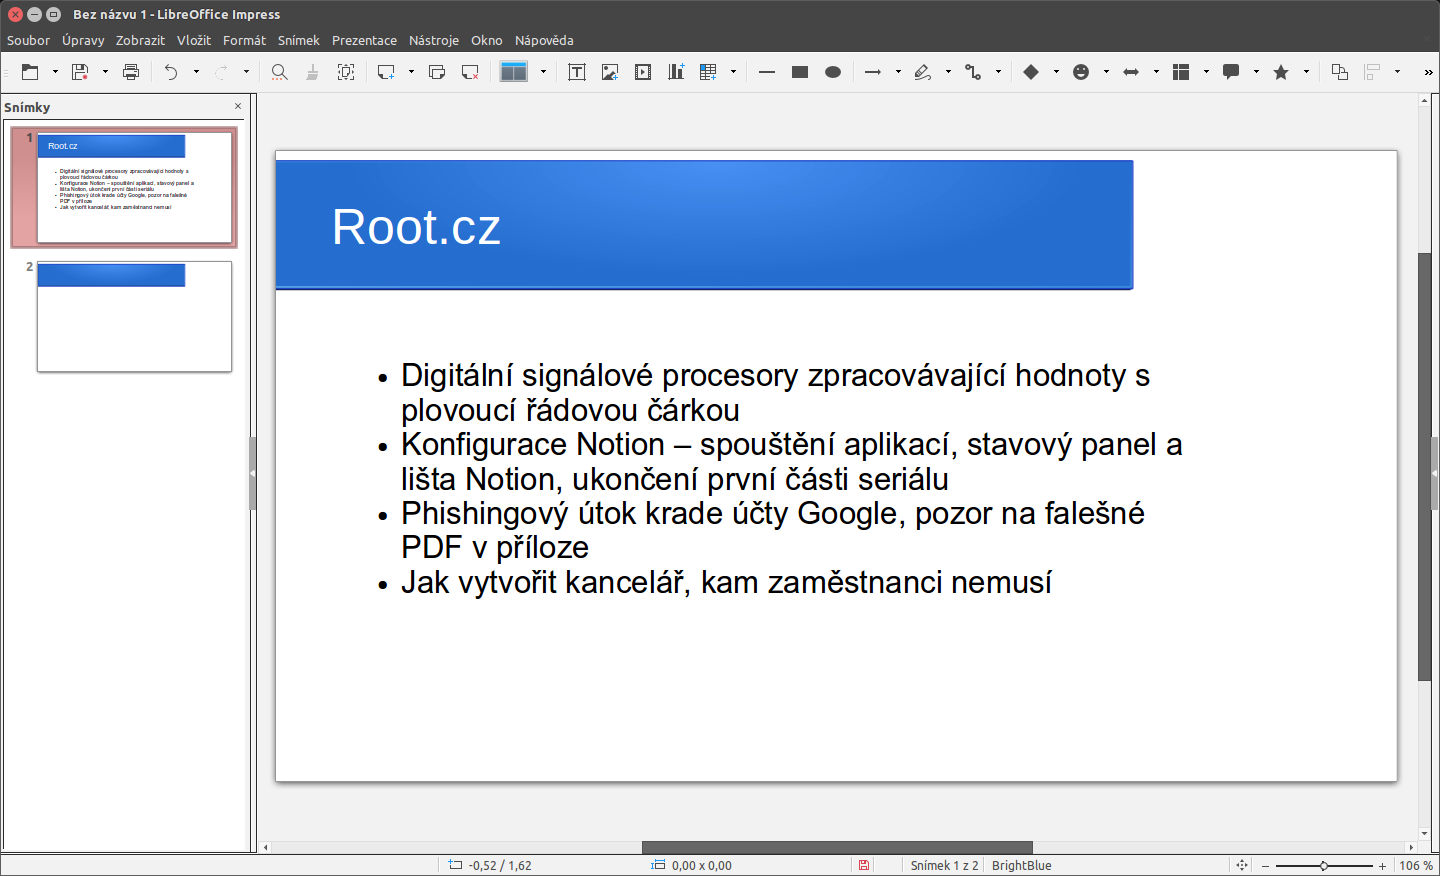Select the Connector tool
This screenshot has height=876, width=1440.
point(973,72)
